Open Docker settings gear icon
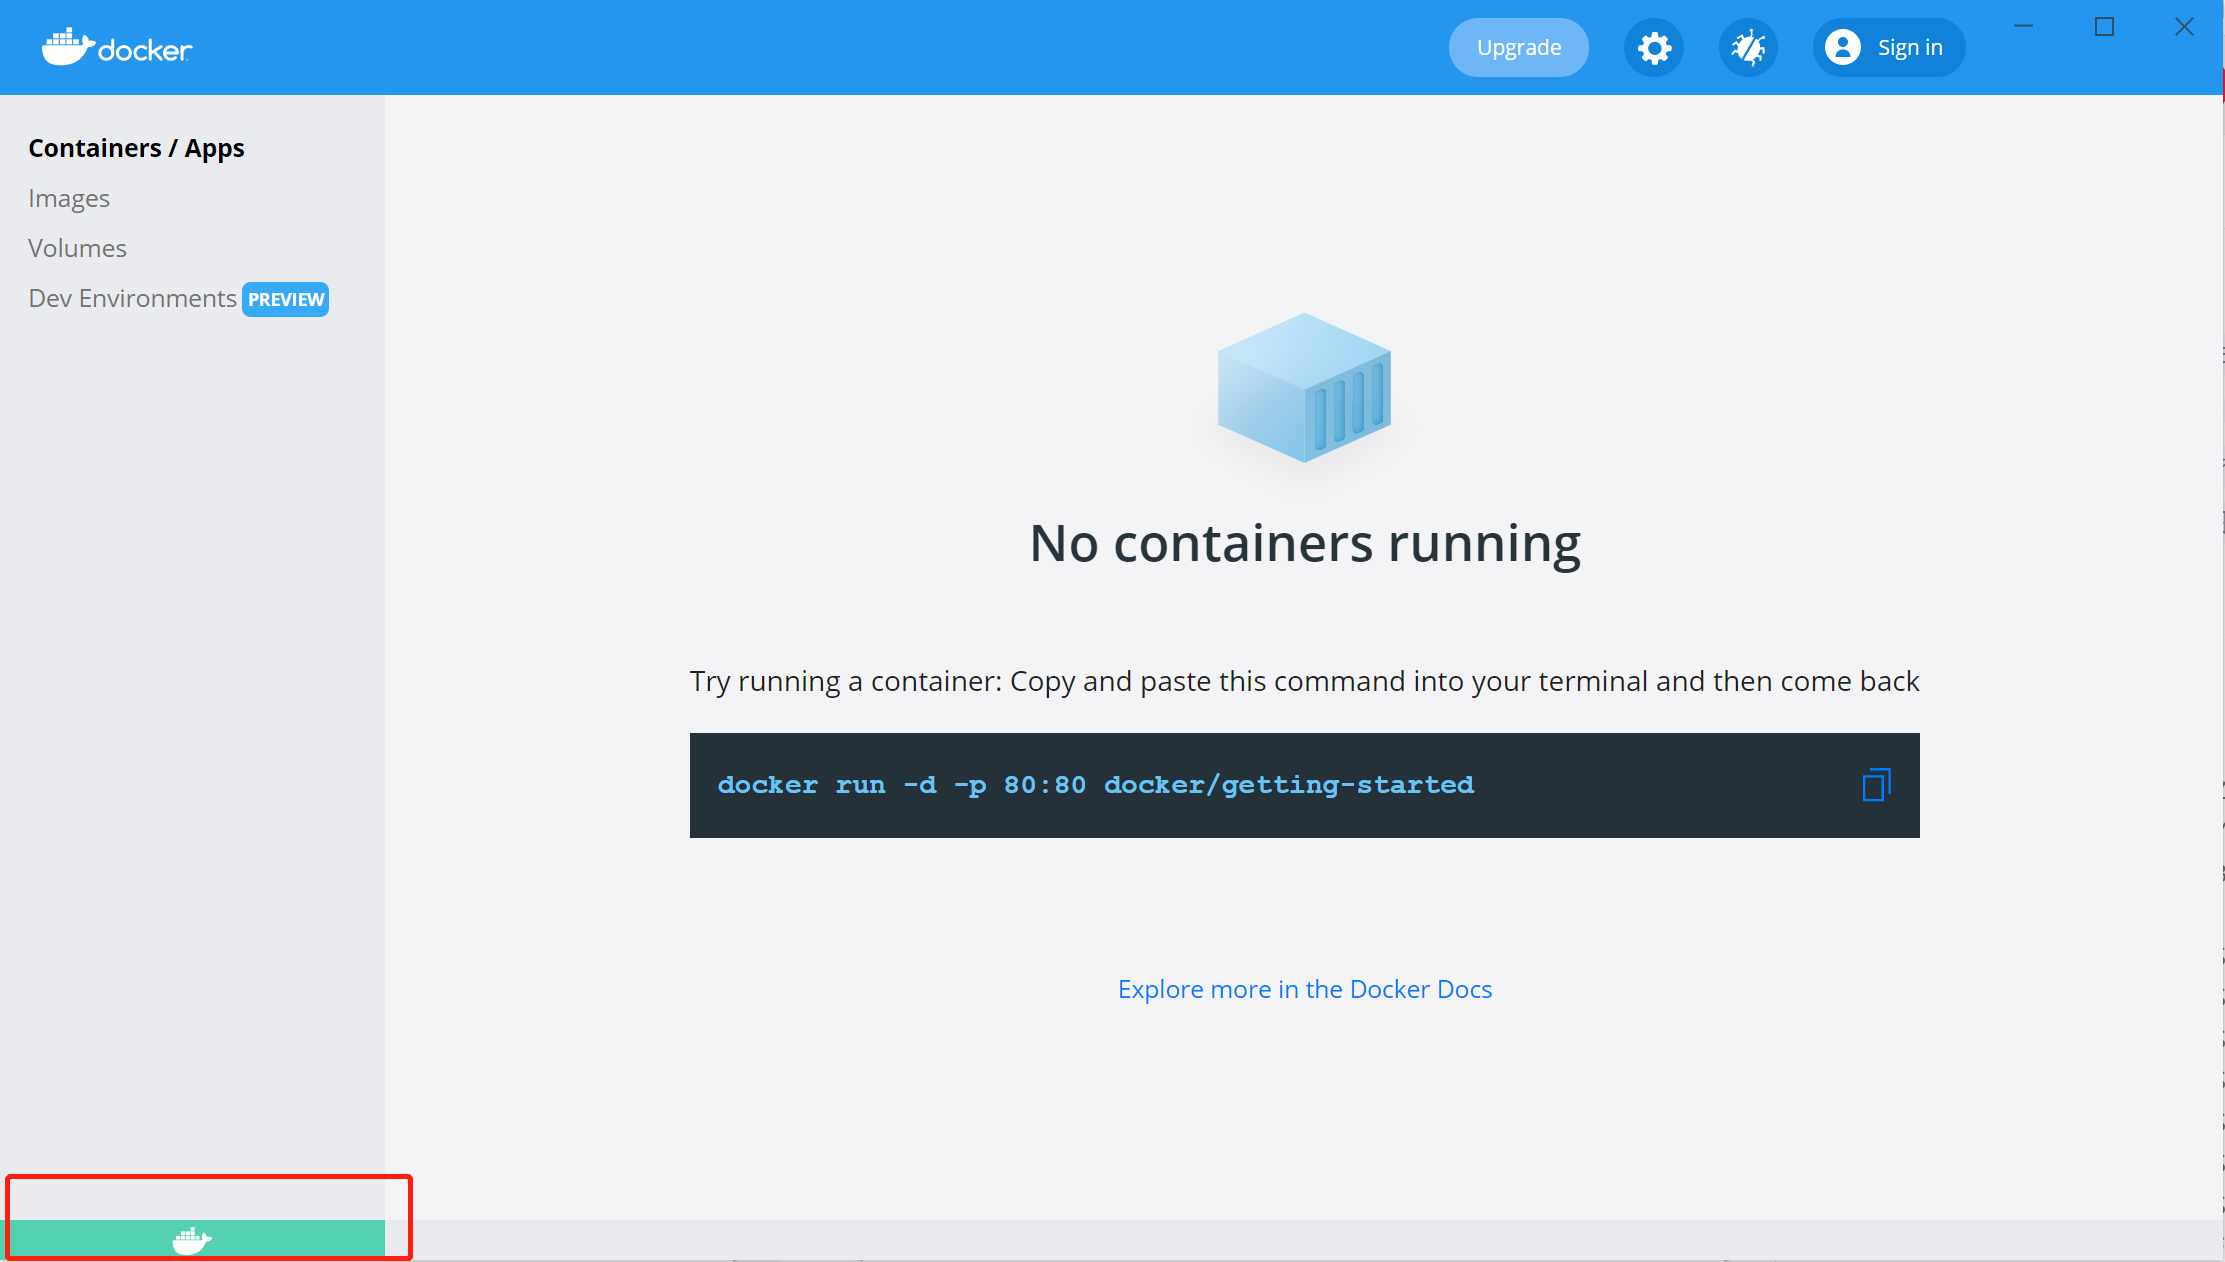This screenshot has height=1262, width=2225. pos(1653,48)
